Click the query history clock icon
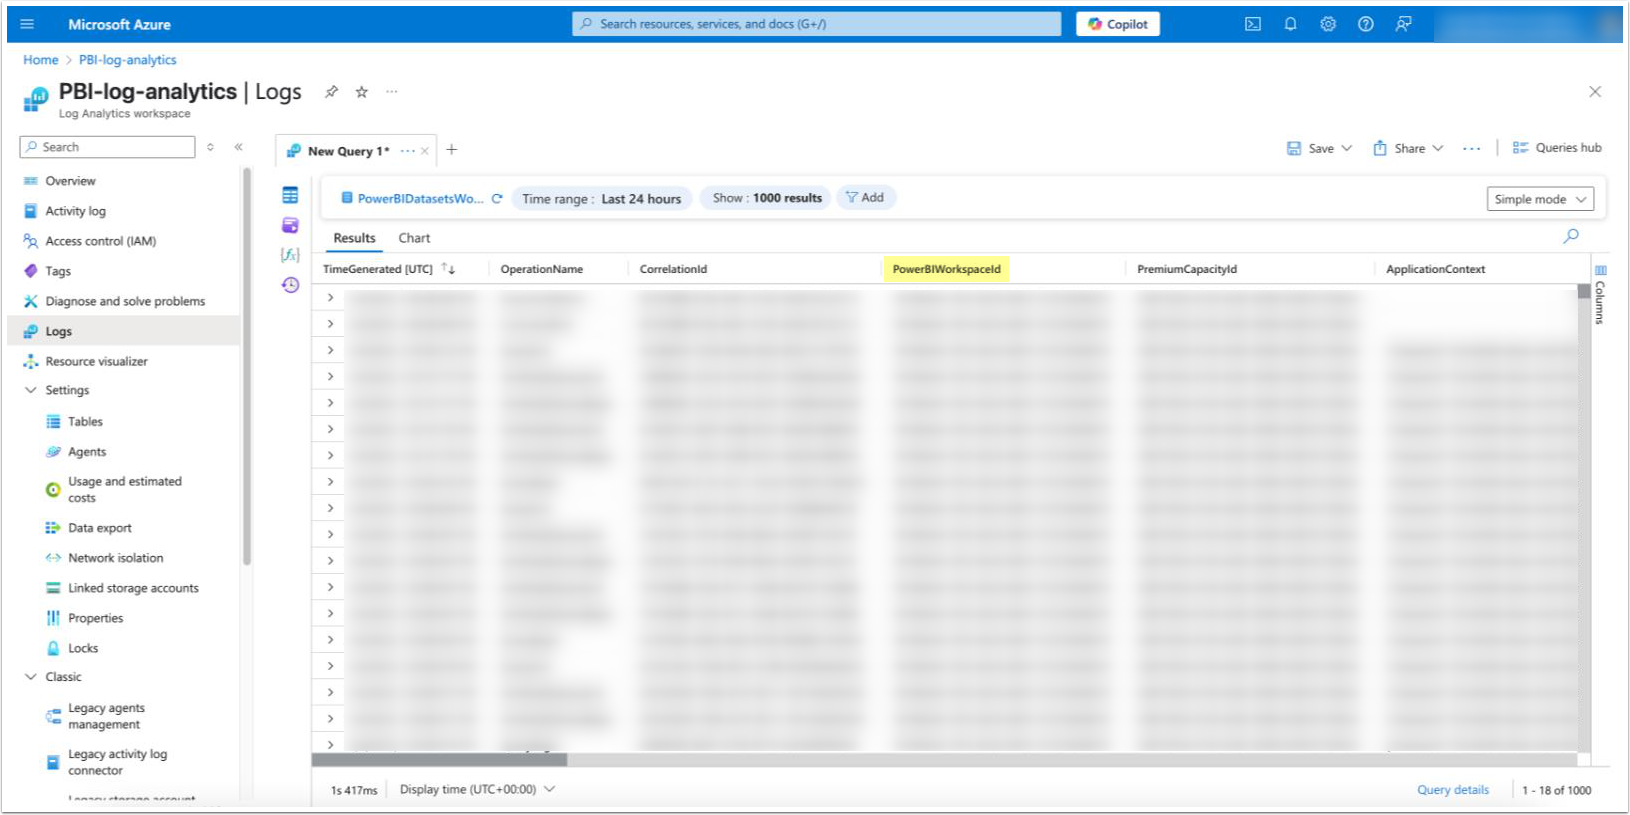This screenshot has width=1630, height=815. pyautogui.click(x=290, y=285)
